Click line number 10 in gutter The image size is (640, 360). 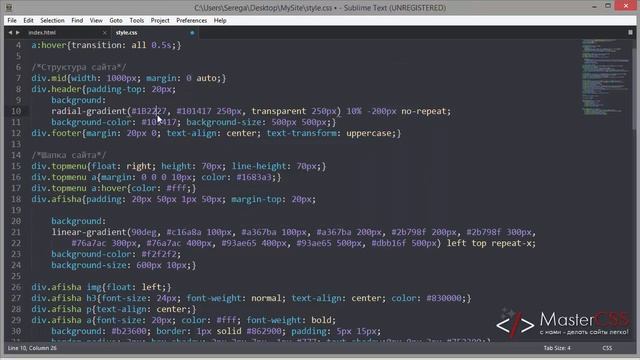[x=16, y=111]
